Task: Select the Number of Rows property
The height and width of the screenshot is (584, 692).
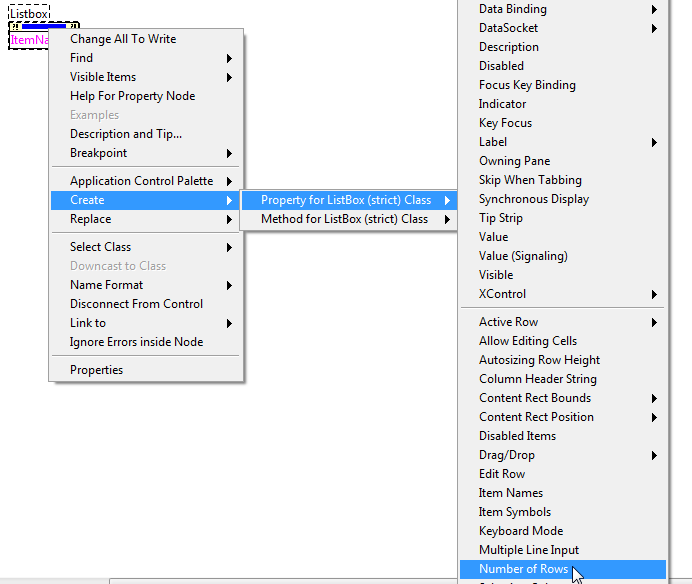Action: (563, 569)
